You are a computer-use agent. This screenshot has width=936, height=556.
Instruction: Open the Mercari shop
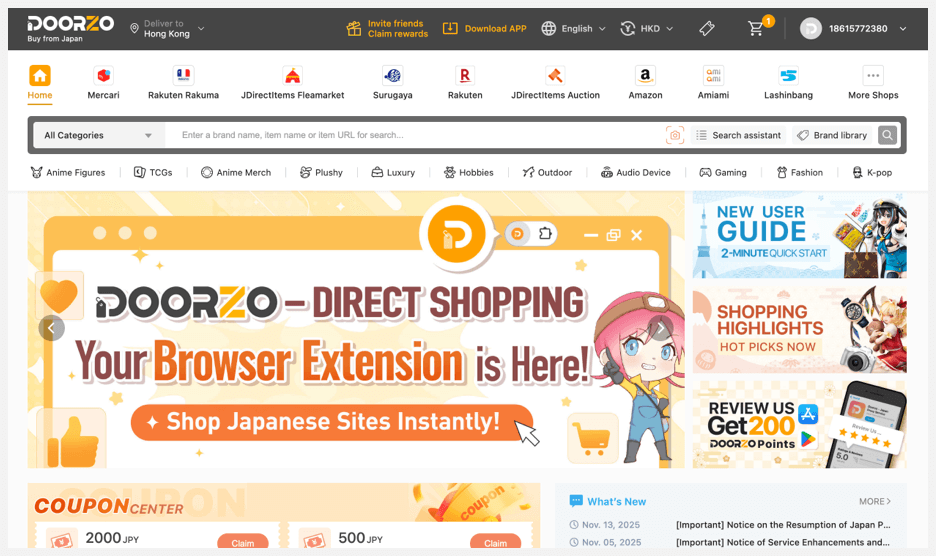click(103, 83)
